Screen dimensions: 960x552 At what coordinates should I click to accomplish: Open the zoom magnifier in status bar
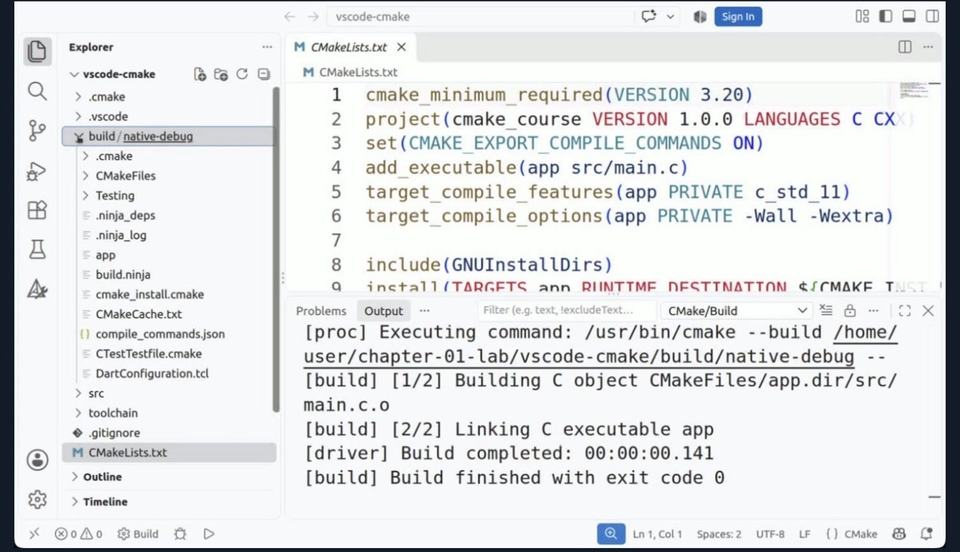(x=611, y=534)
